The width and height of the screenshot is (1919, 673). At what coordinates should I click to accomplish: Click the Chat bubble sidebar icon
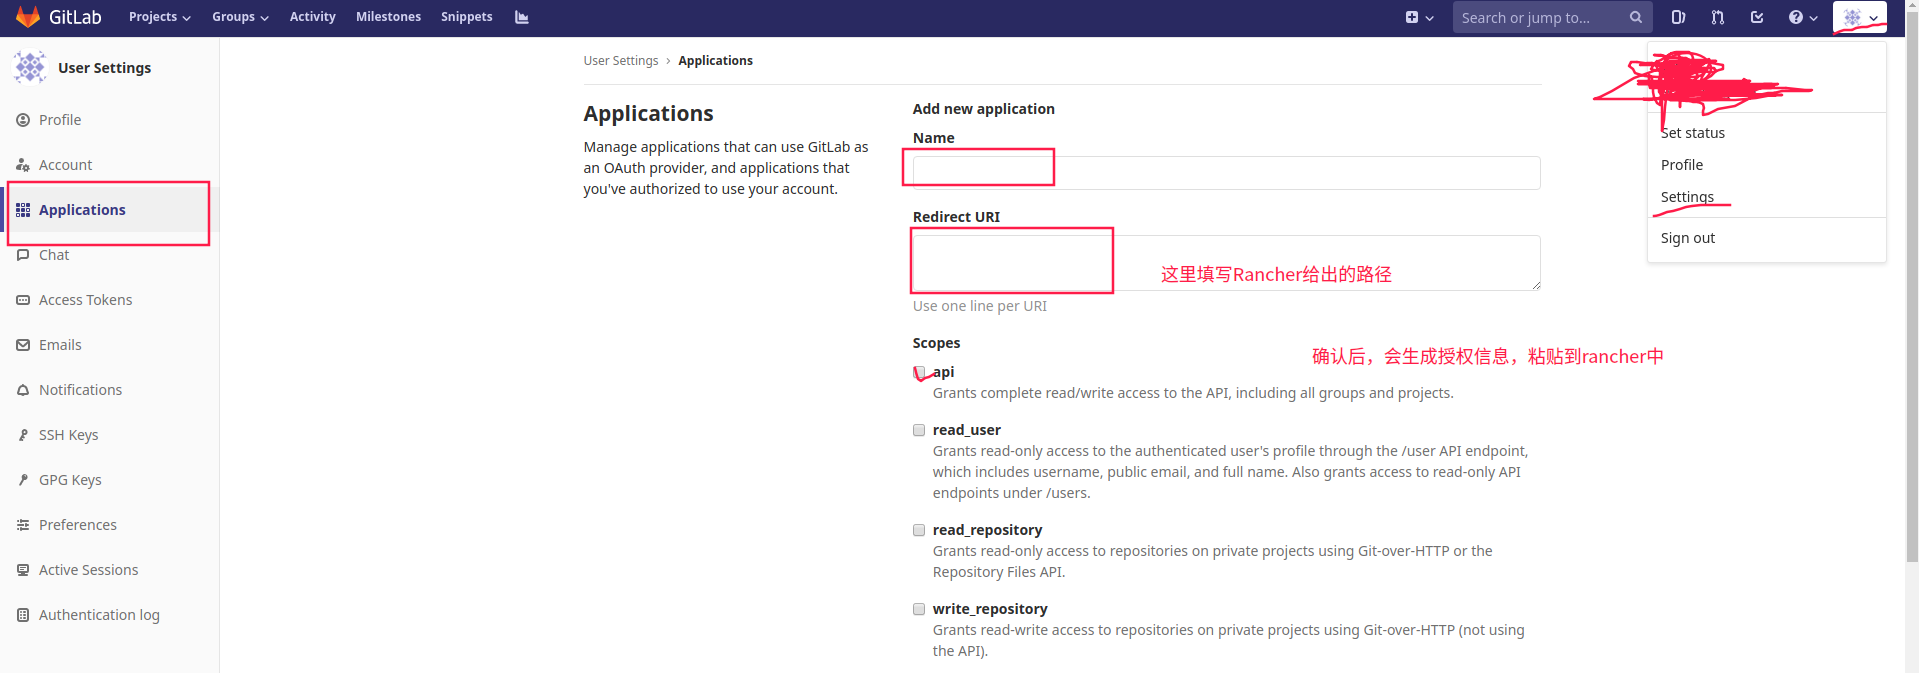[23, 255]
